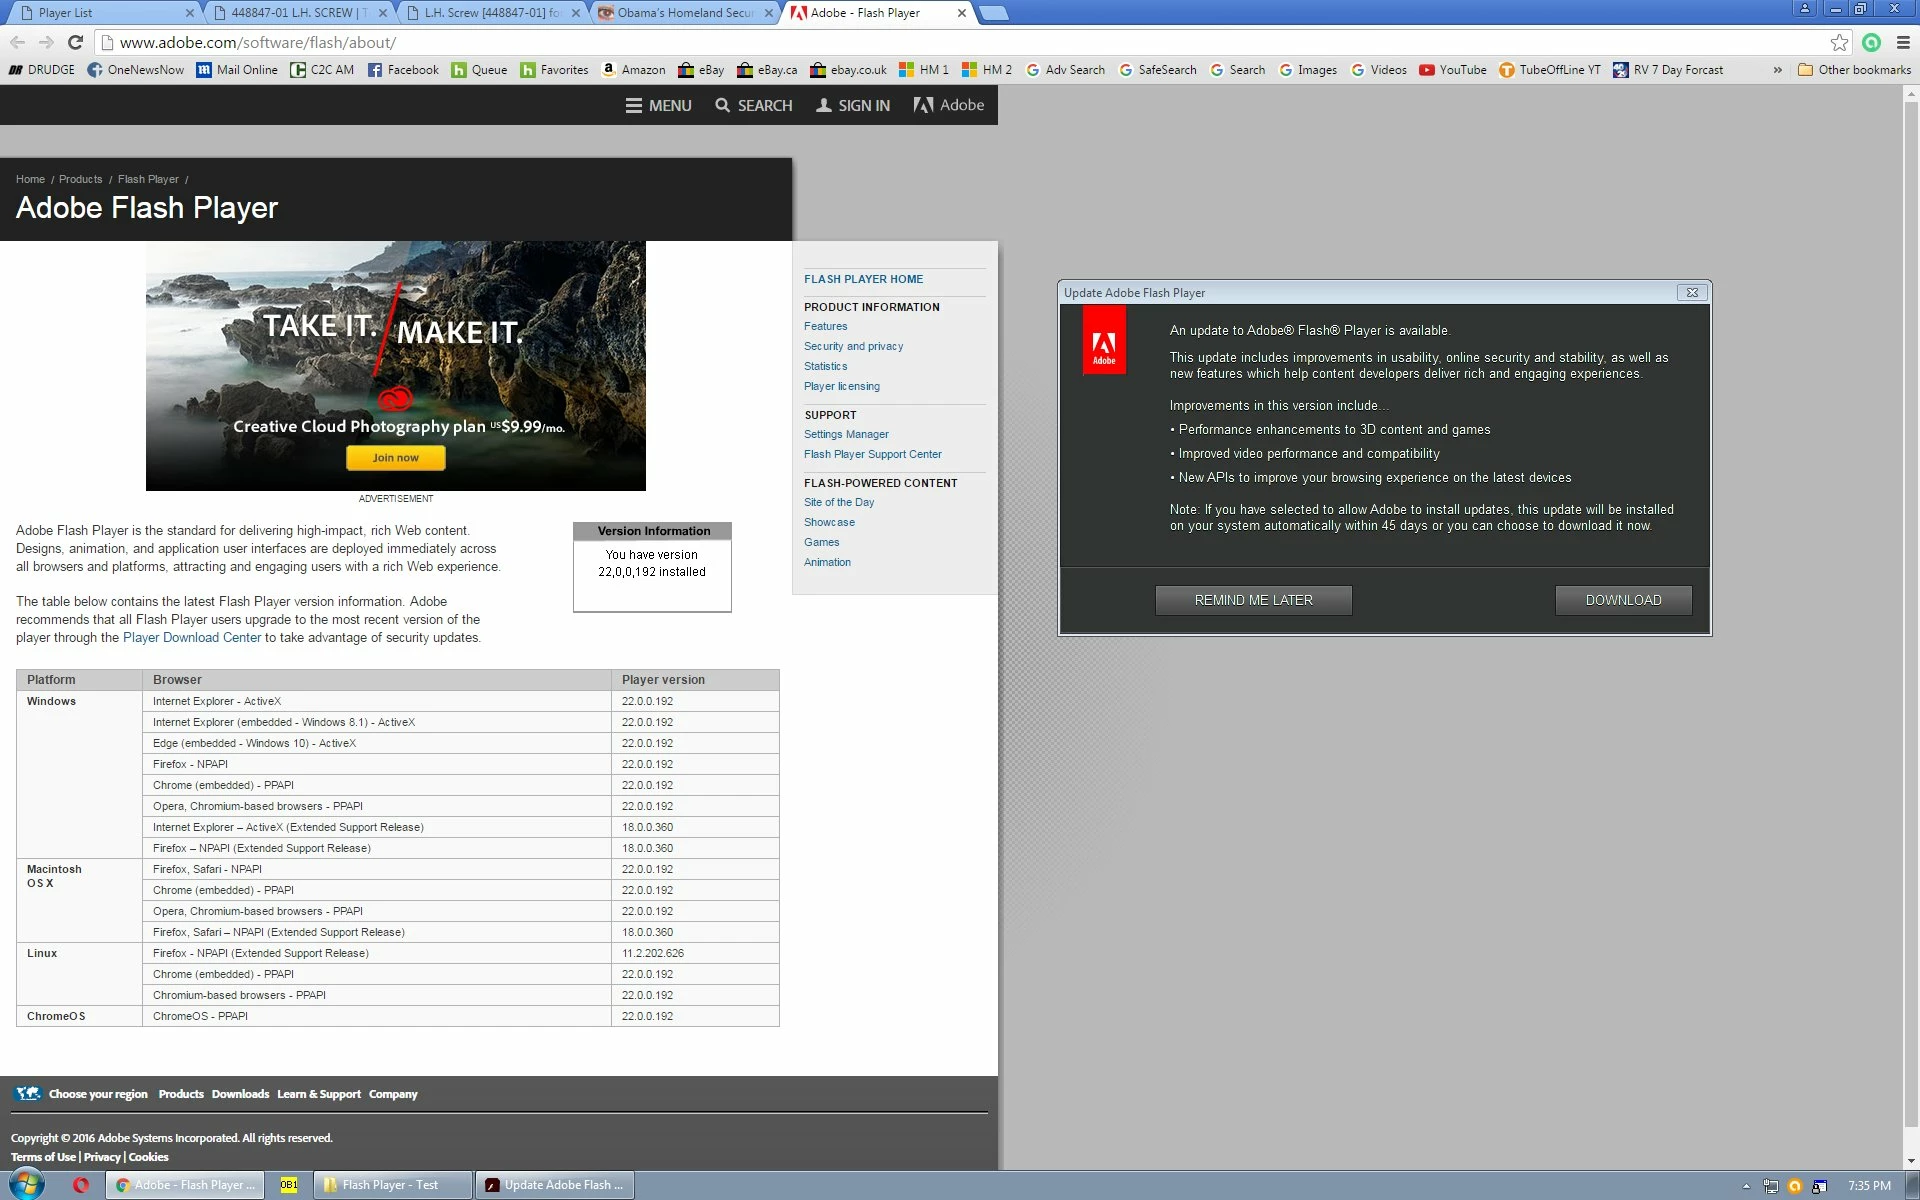Bookmark this page with the star icon

tap(1839, 42)
